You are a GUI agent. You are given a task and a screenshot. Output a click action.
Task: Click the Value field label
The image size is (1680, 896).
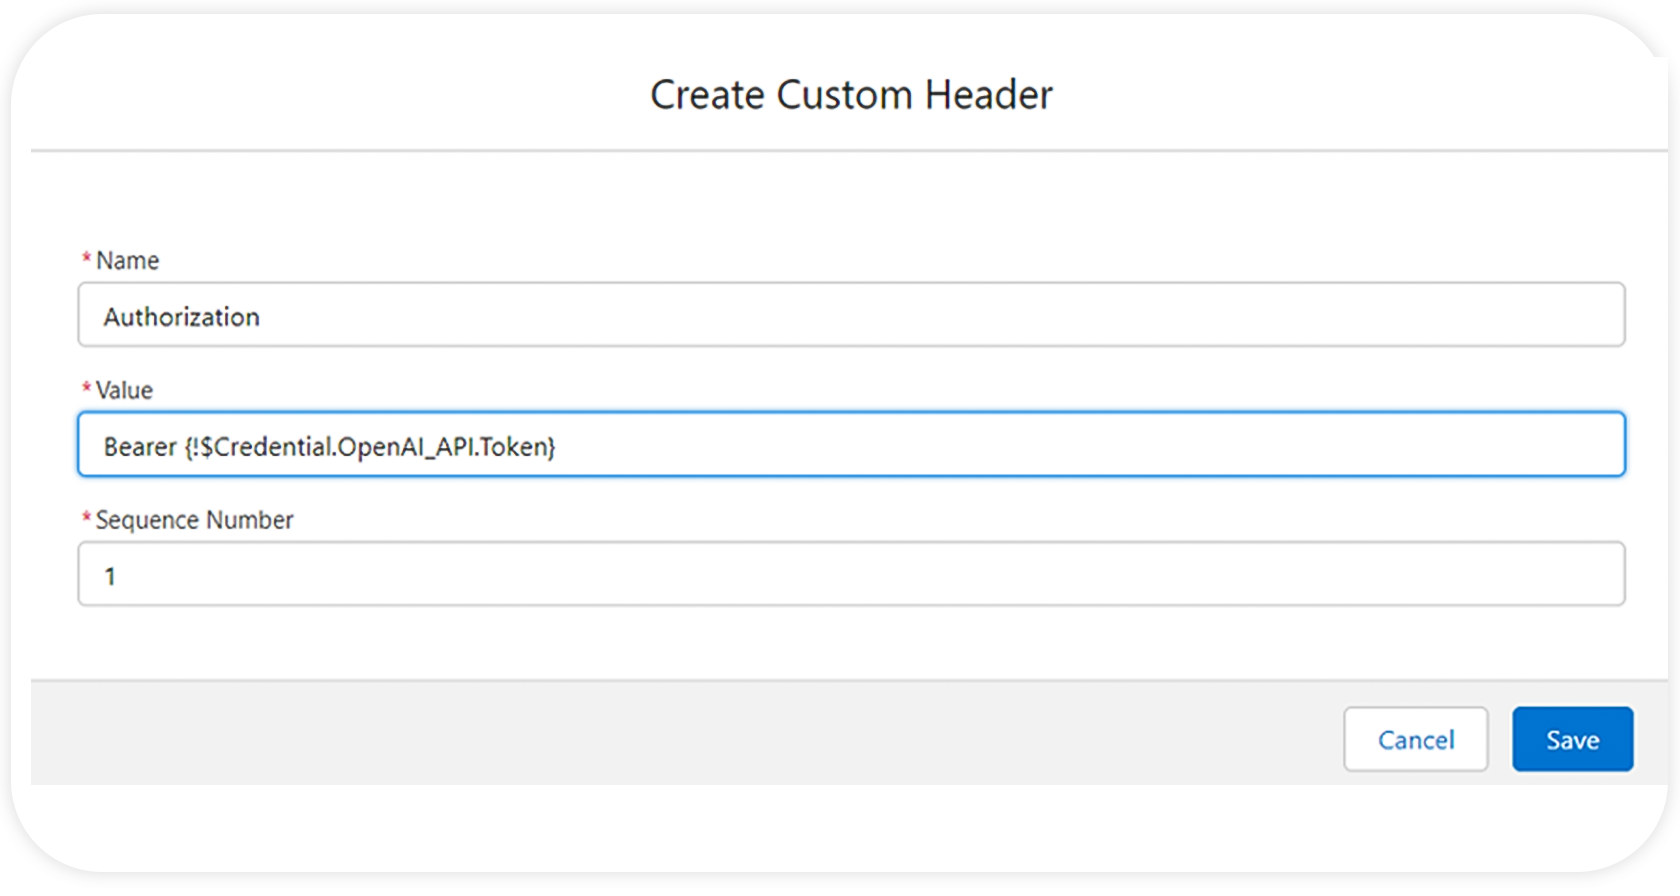point(124,390)
